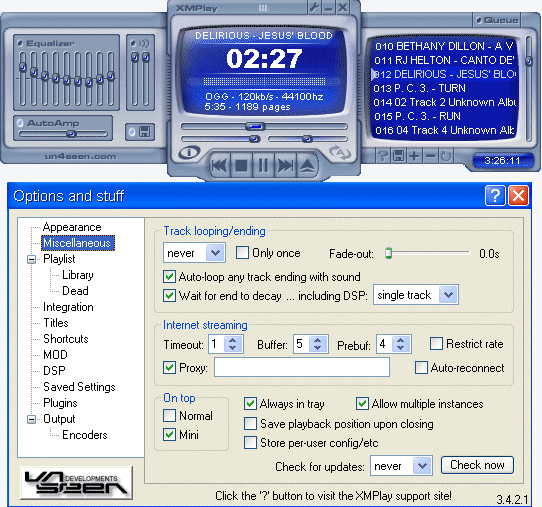Pause the current track
542x507 pixels.
tap(263, 166)
